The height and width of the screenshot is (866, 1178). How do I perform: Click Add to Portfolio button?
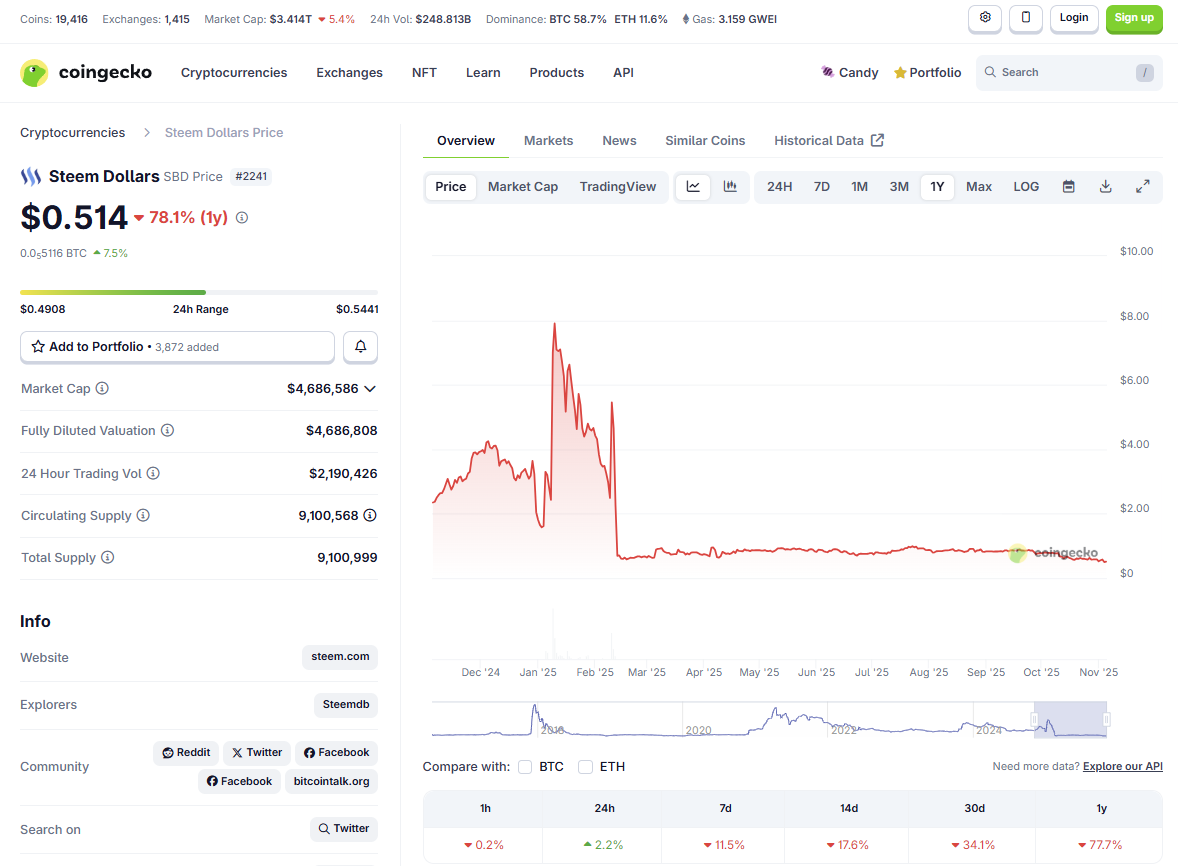(177, 347)
